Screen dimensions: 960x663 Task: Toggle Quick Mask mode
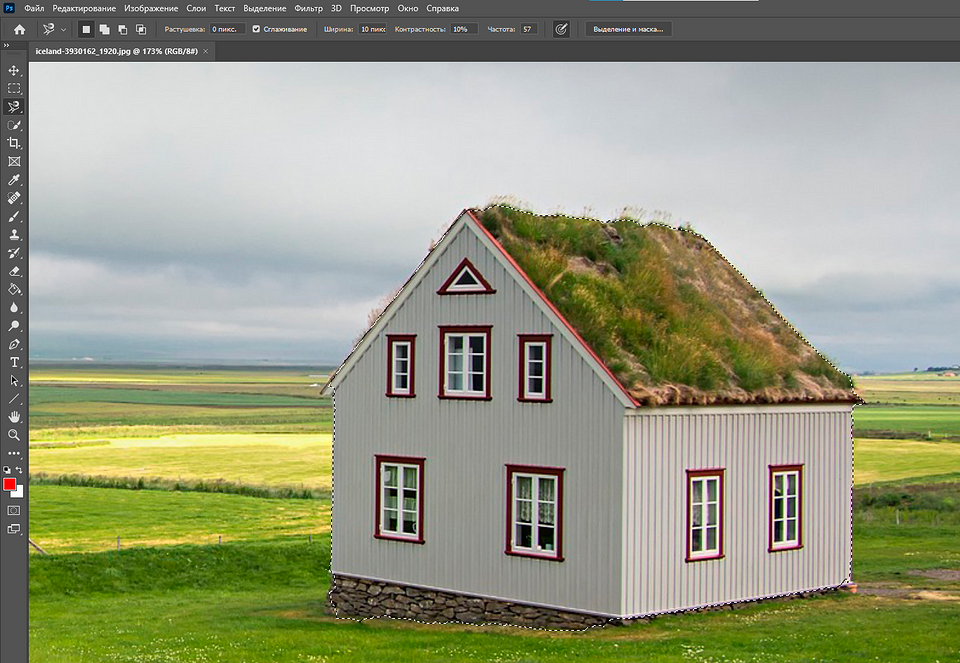[14, 510]
